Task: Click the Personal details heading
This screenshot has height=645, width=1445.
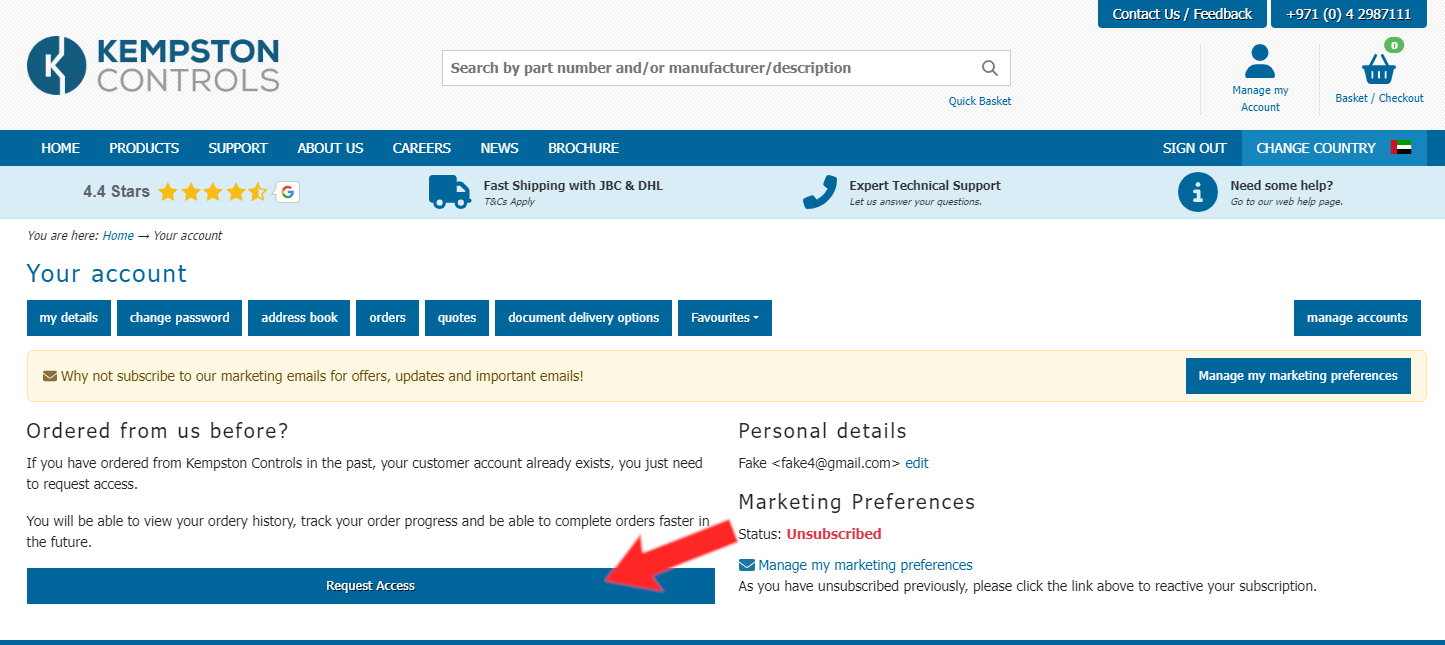Action: [822, 431]
